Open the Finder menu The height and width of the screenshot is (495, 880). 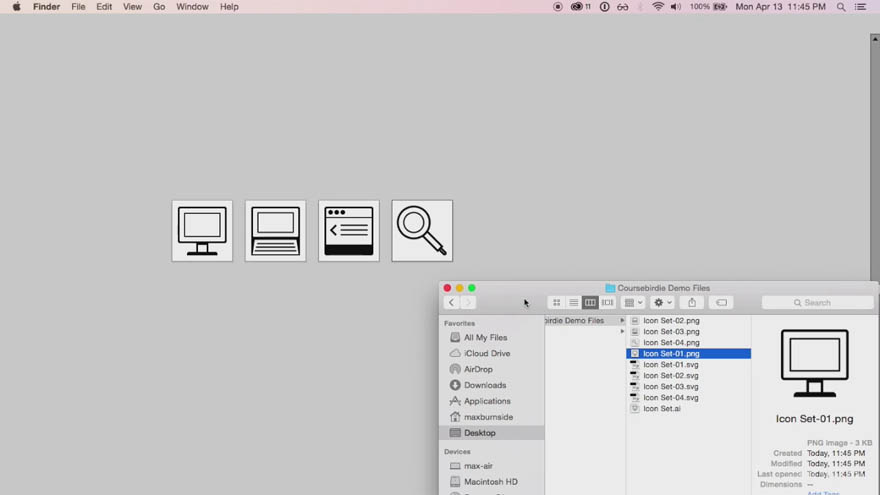[x=47, y=7]
